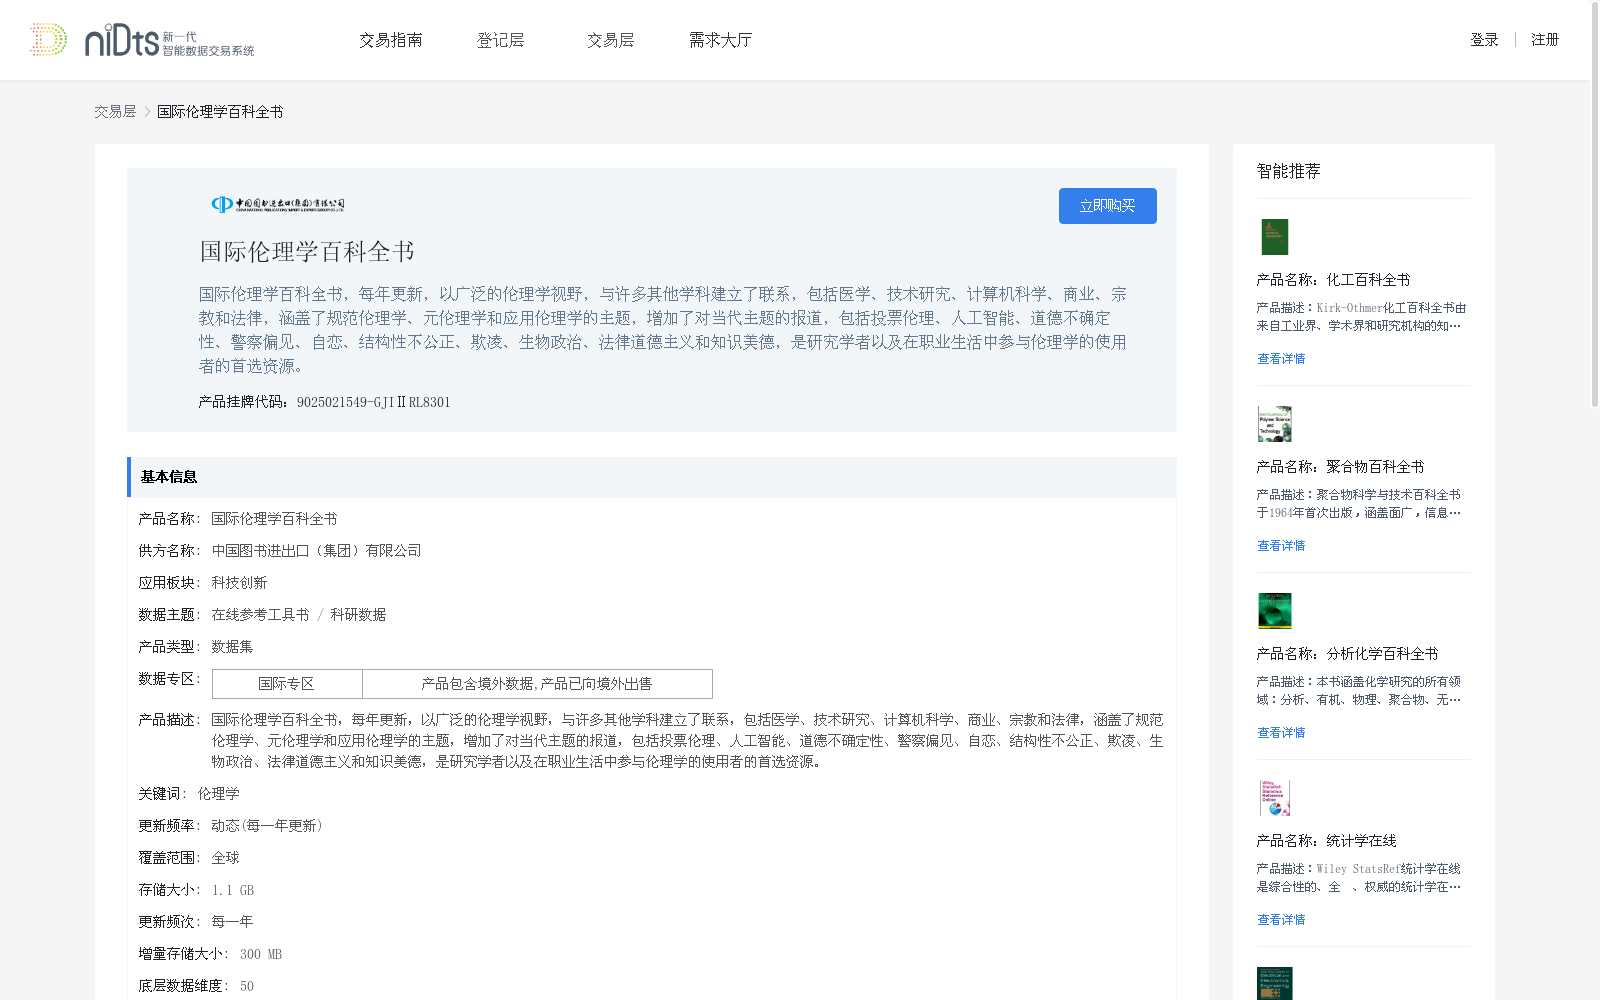Screen dimensions: 1600x1000
Task: View details of 化工百科全书
Action: [1281, 359]
